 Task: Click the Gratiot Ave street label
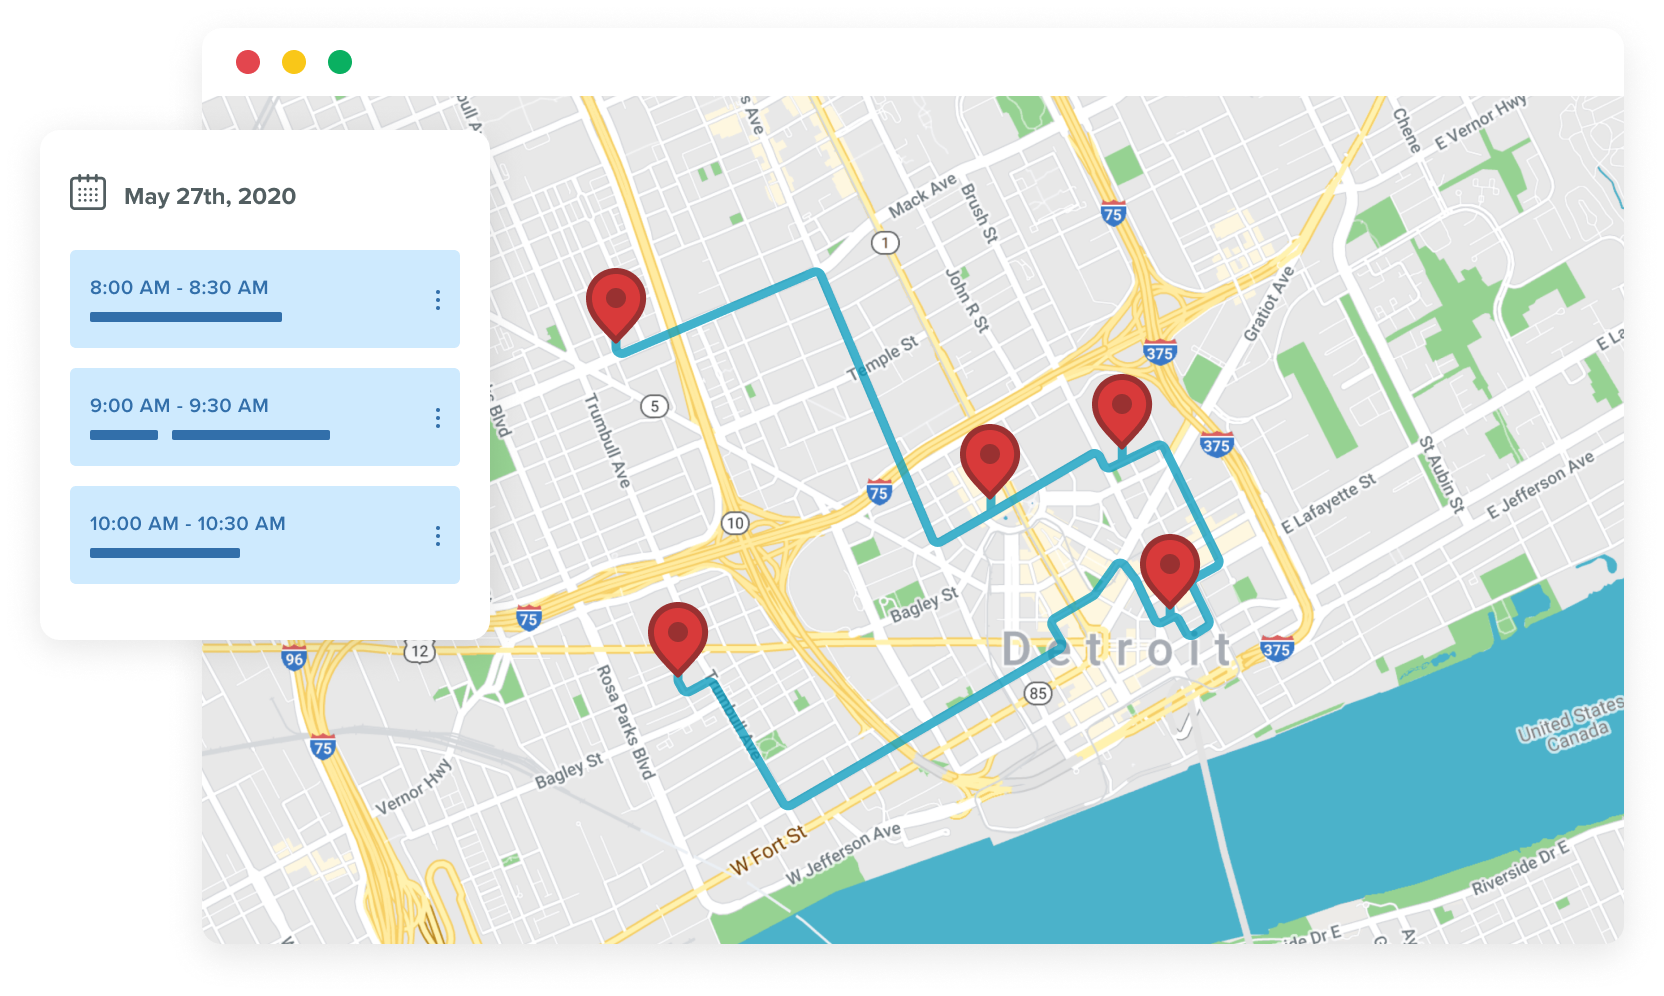point(1269,304)
